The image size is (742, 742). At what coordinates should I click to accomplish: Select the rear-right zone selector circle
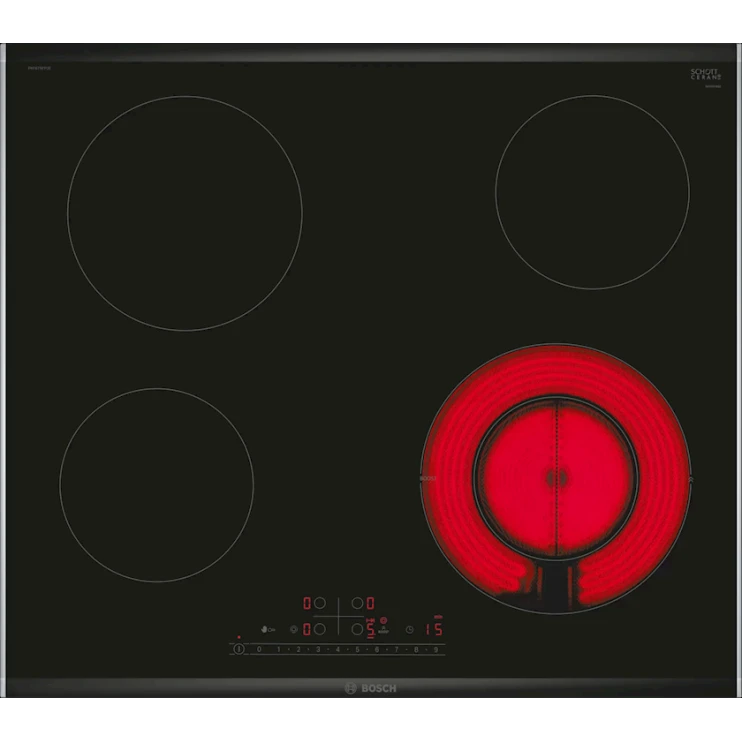[x=356, y=604]
